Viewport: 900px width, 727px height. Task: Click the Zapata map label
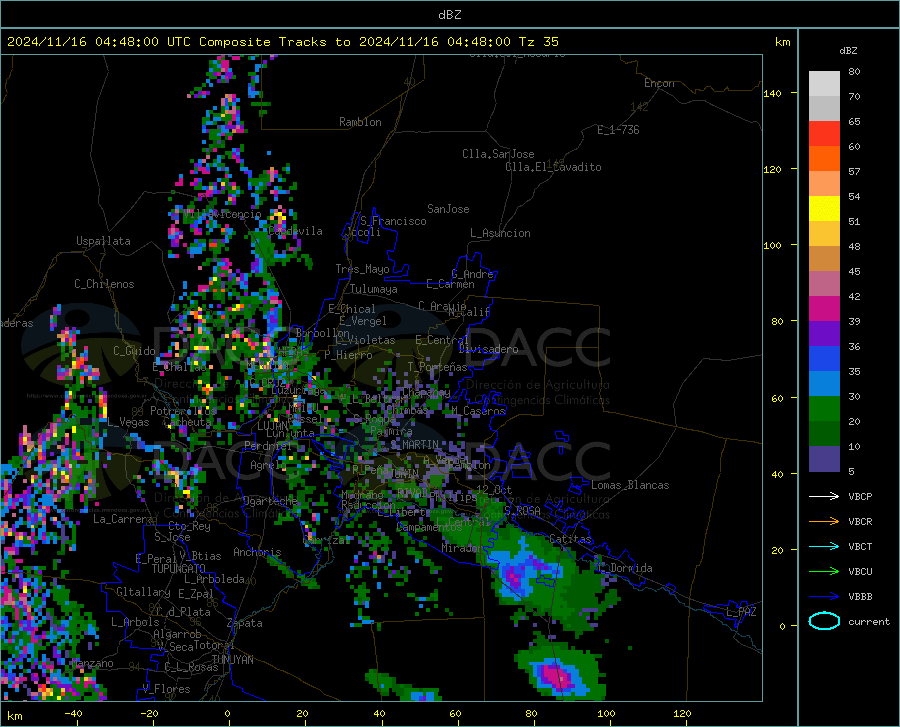click(245, 623)
